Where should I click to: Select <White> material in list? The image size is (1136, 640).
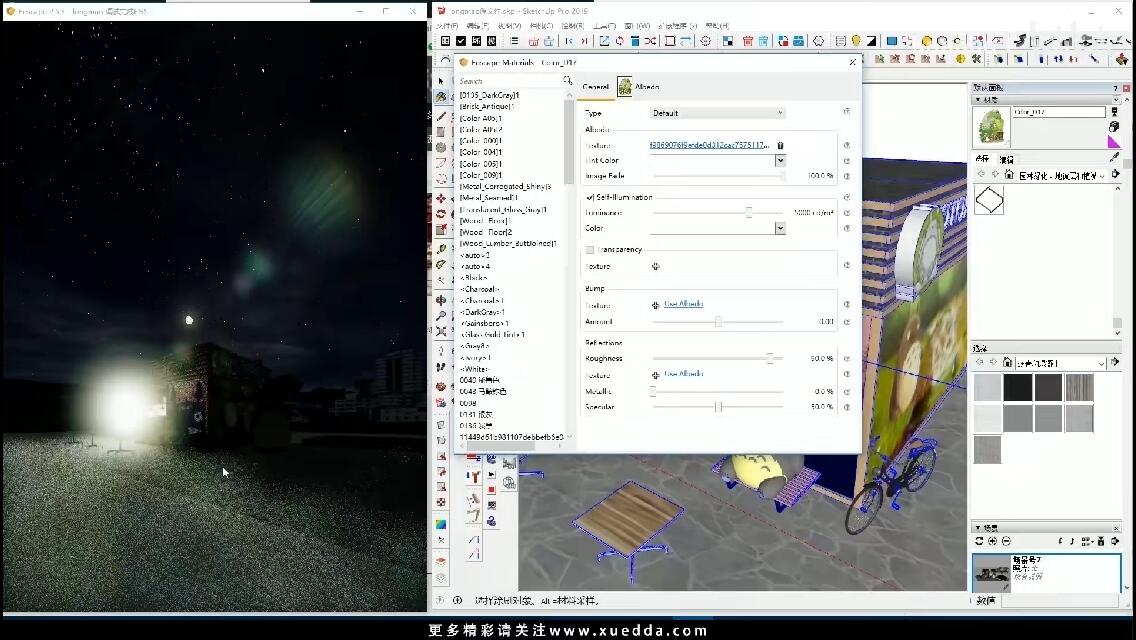point(475,369)
